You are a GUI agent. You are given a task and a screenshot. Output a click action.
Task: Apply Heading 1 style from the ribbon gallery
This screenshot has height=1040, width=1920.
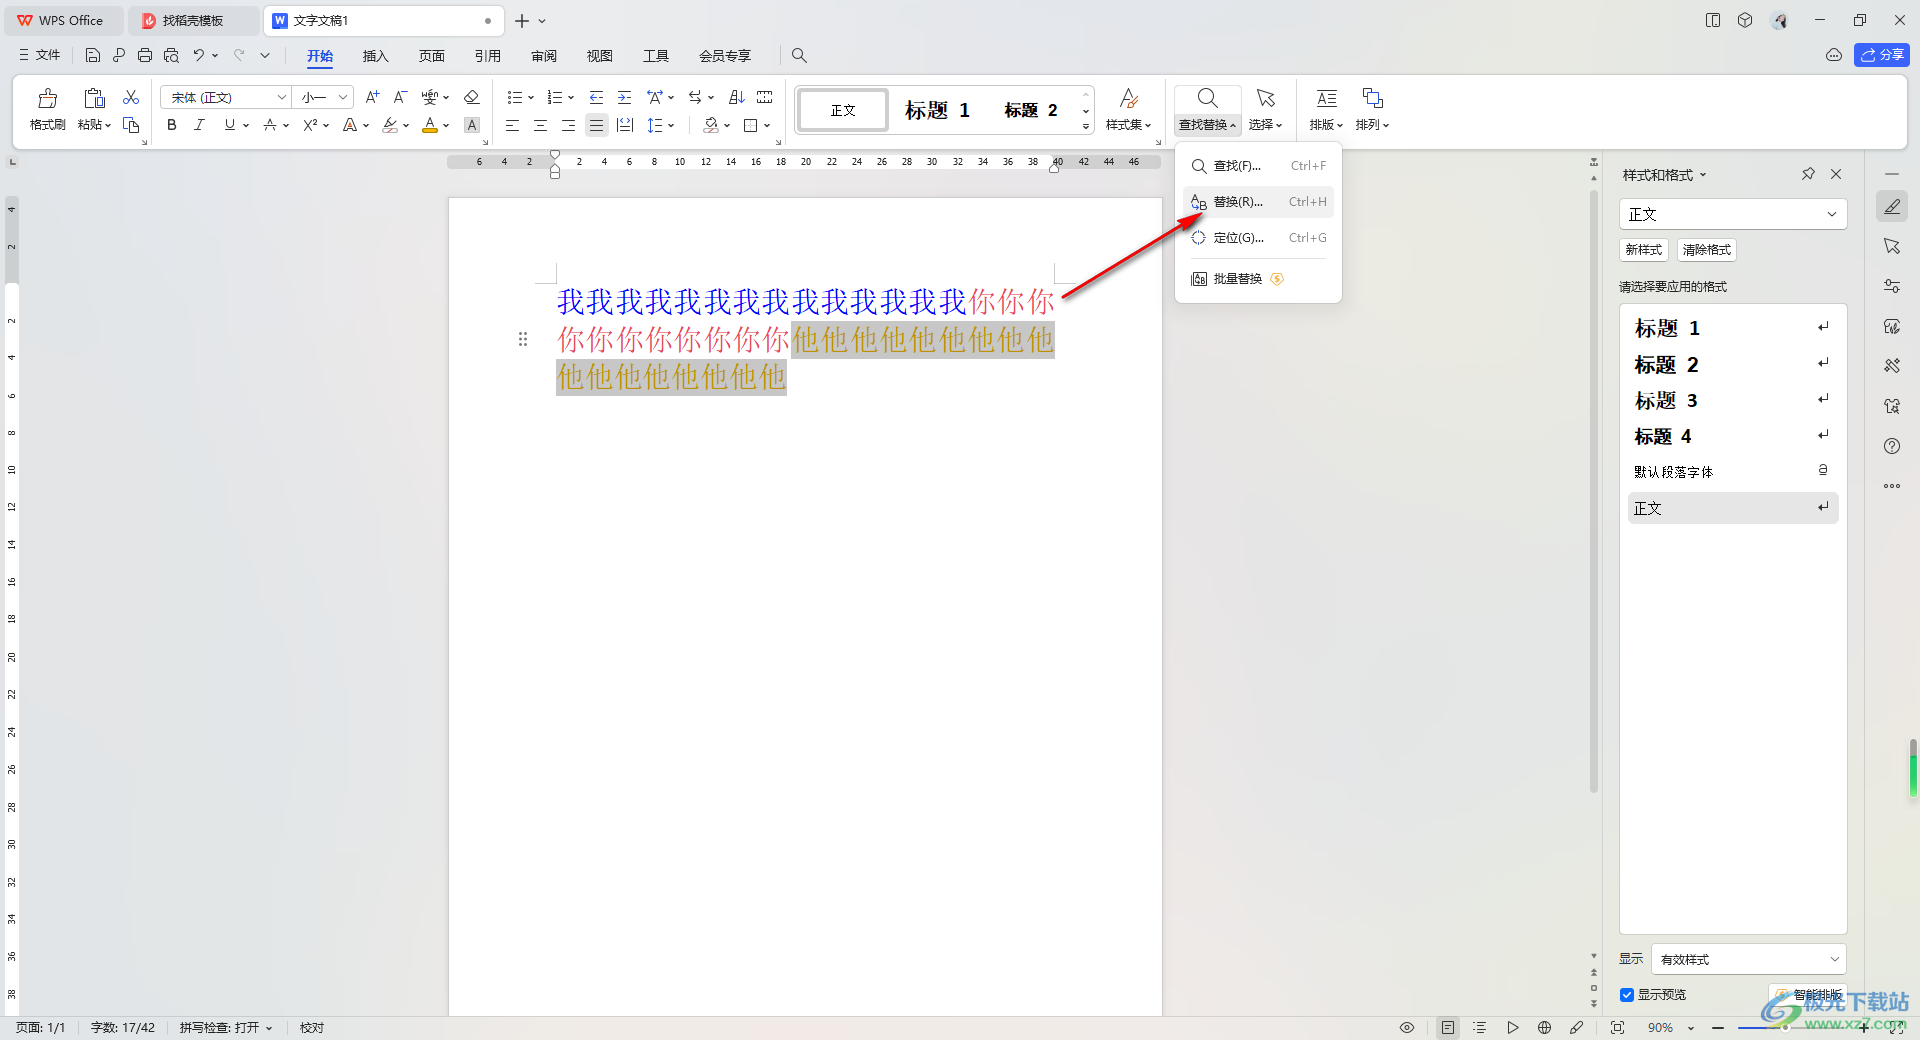click(x=937, y=110)
